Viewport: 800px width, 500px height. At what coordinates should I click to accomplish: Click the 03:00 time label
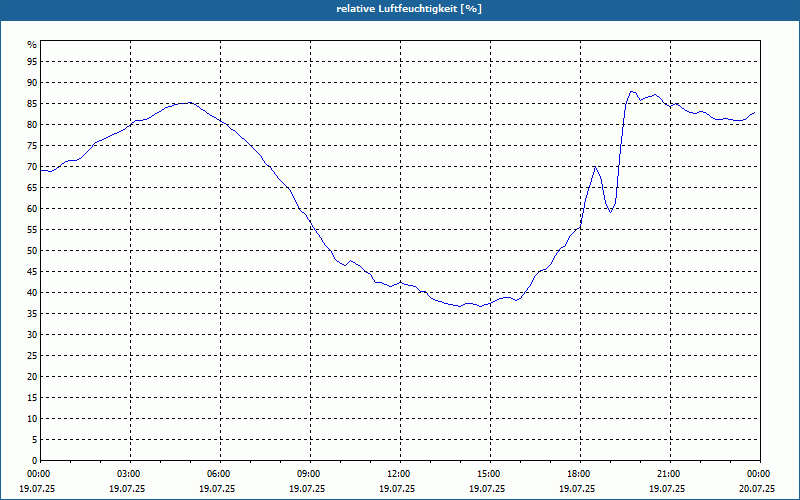[131, 474]
